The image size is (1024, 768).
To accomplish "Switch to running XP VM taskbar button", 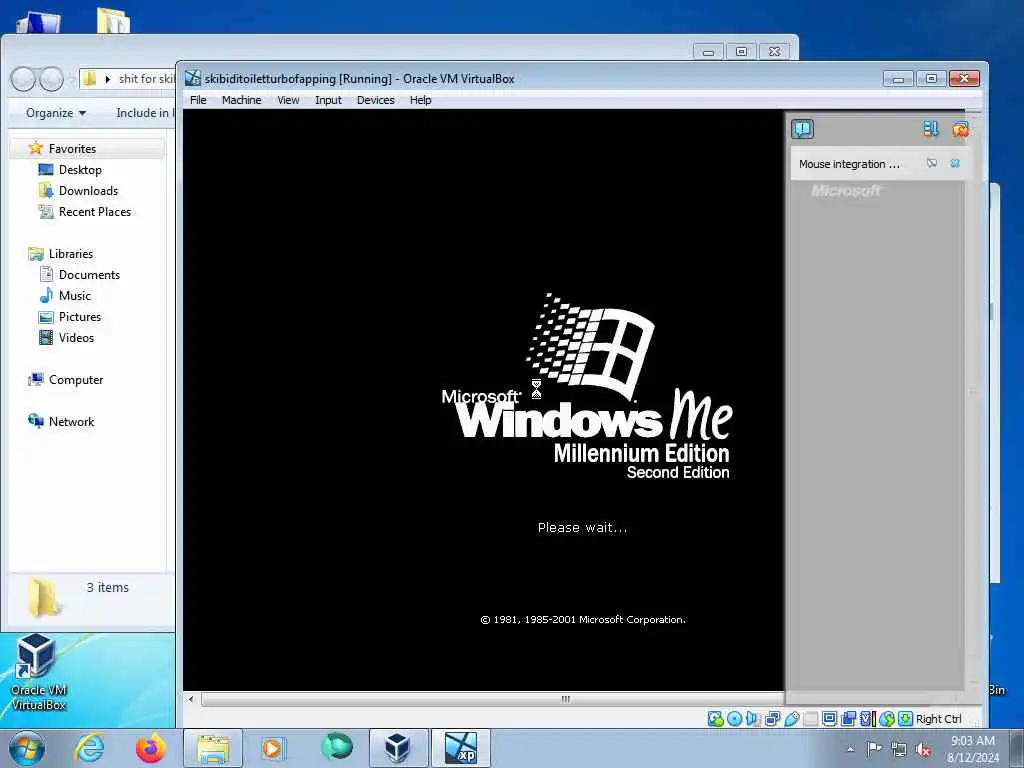I will [x=460, y=748].
